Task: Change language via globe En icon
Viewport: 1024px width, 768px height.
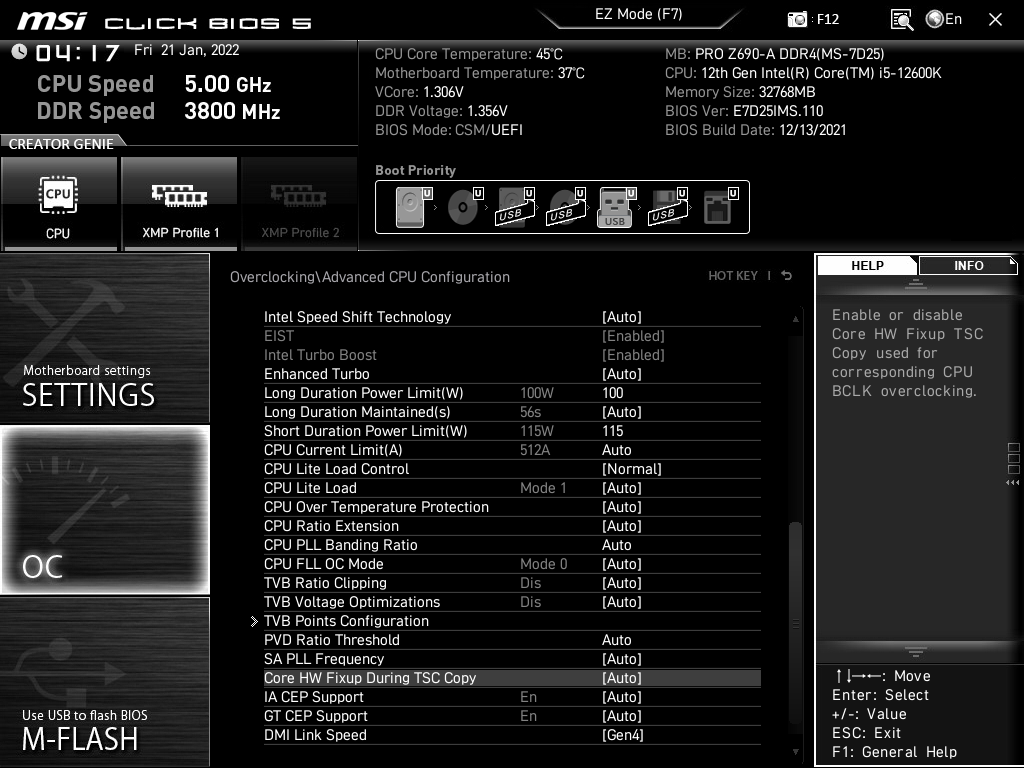Action: (x=944, y=19)
